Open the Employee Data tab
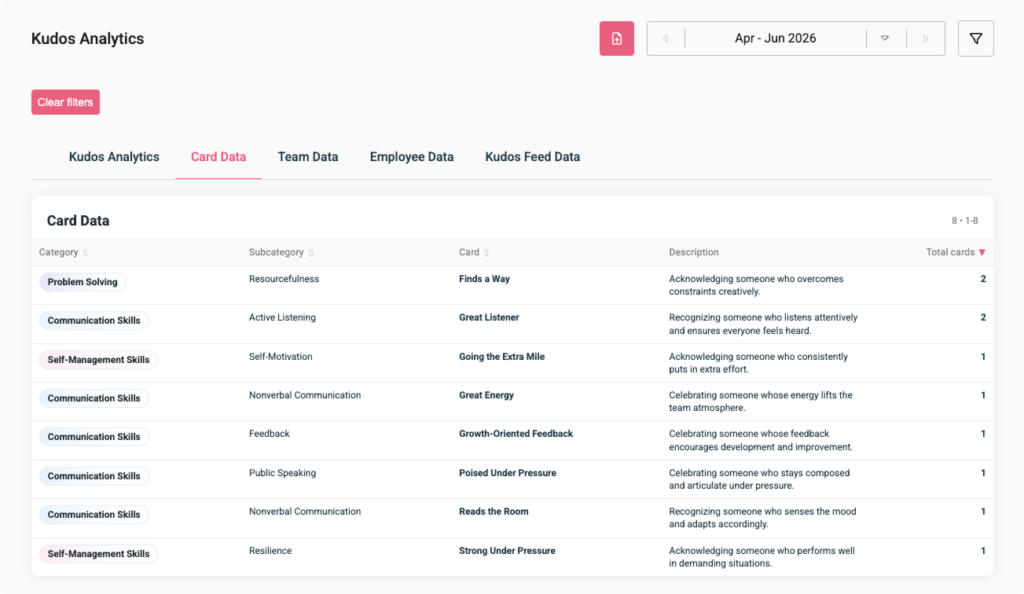The height and width of the screenshot is (594, 1024). [411, 157]
